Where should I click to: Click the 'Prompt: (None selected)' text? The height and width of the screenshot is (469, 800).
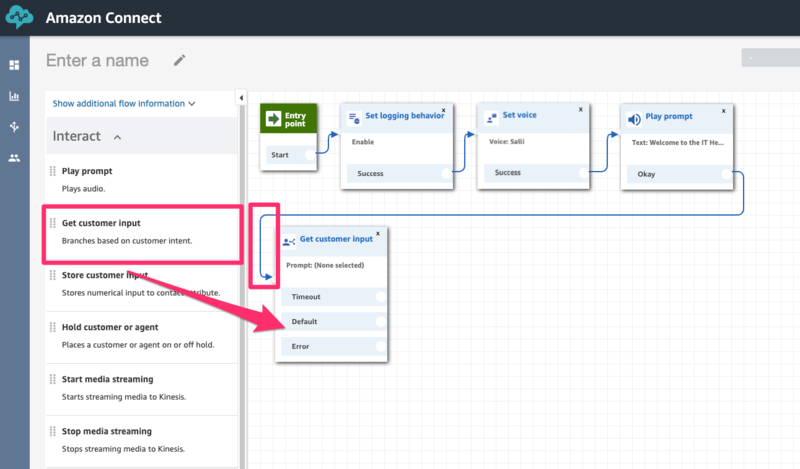pos(325,265)
